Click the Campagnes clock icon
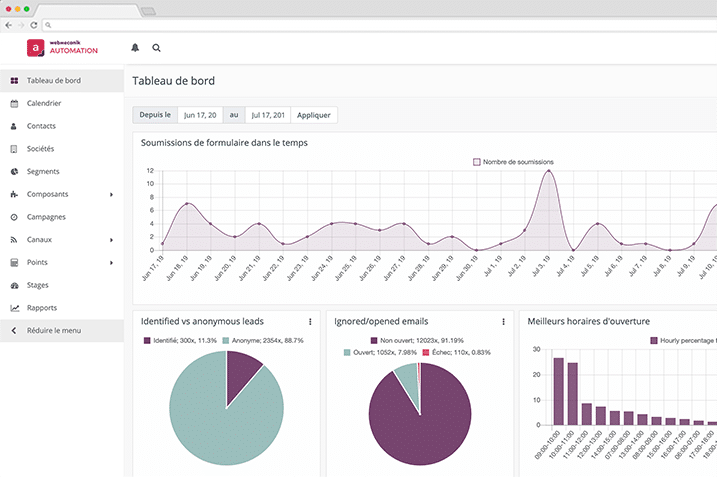The image size is (717, 477). [14, 217]
